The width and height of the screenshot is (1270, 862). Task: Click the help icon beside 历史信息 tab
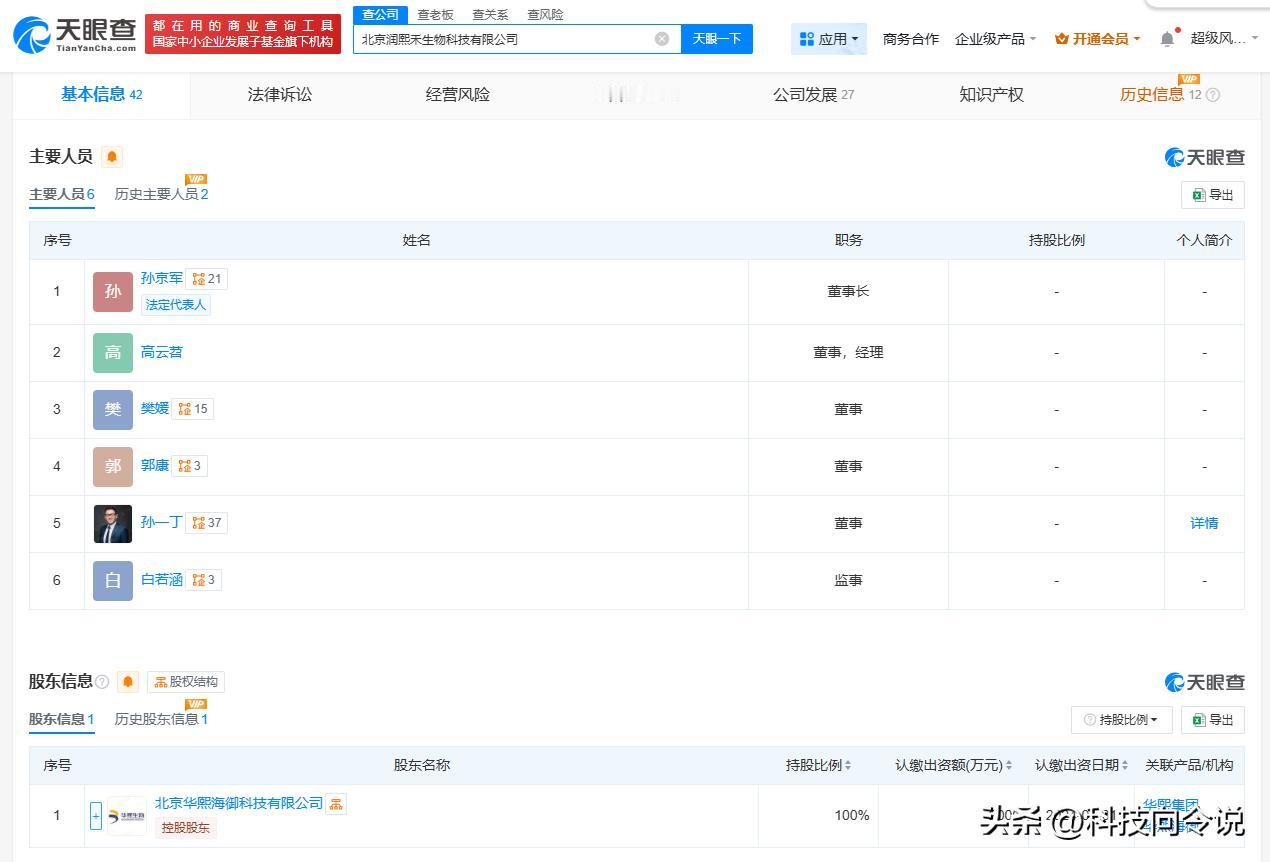[x=1213, y=95]
